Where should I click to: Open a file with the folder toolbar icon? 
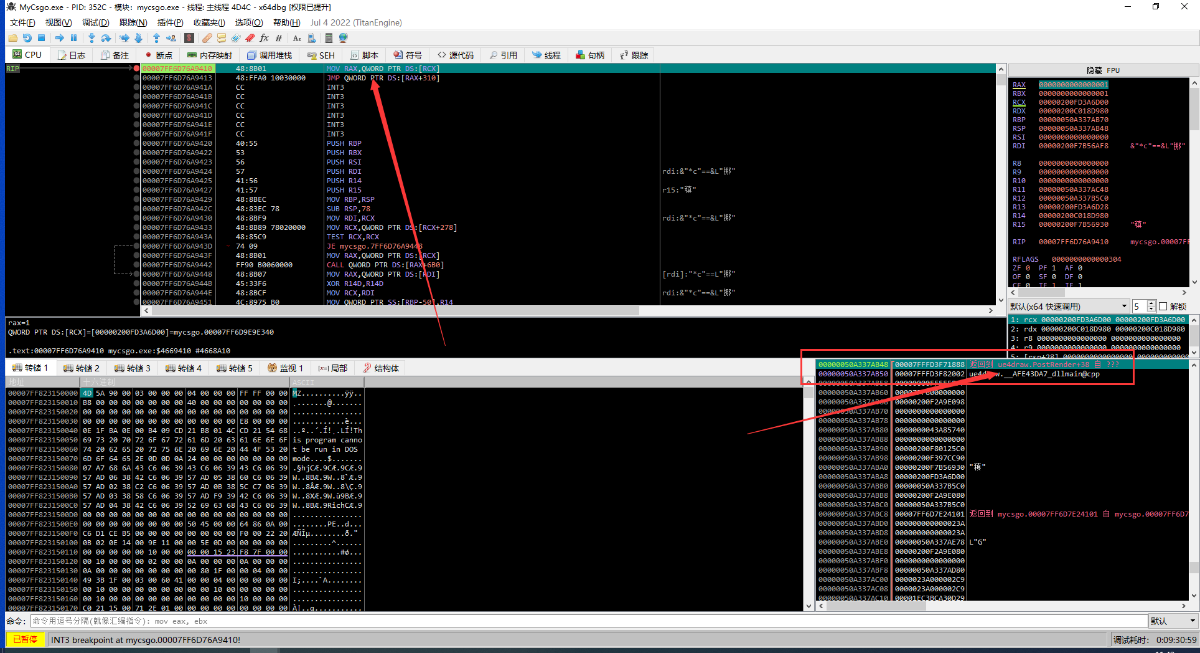pyautogui.click(x=13, y=37)
